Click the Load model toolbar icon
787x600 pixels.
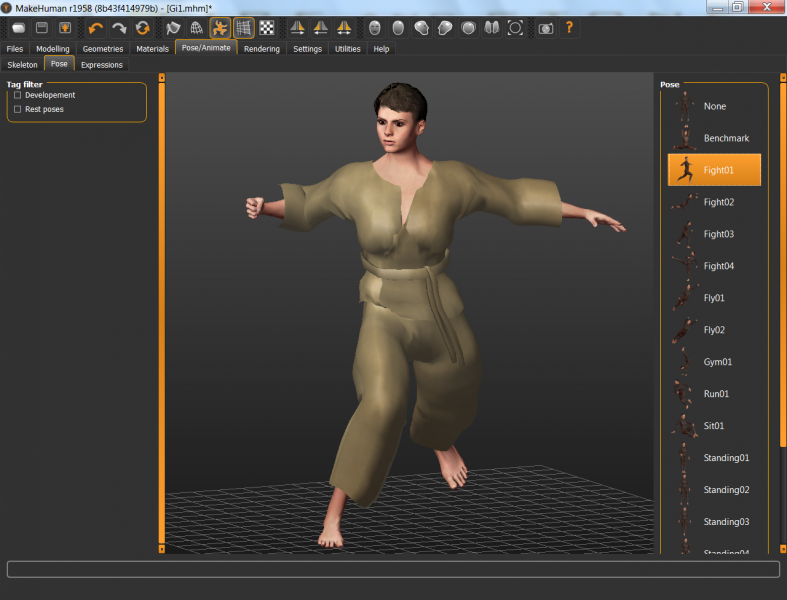[19, 28]
